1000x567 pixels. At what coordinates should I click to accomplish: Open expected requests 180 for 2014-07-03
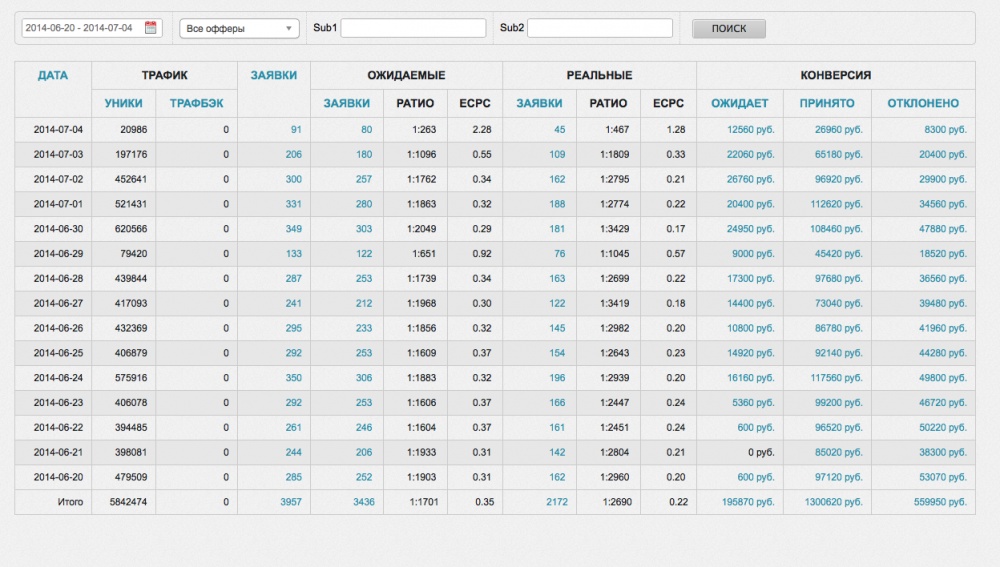(x=364, y=154)
